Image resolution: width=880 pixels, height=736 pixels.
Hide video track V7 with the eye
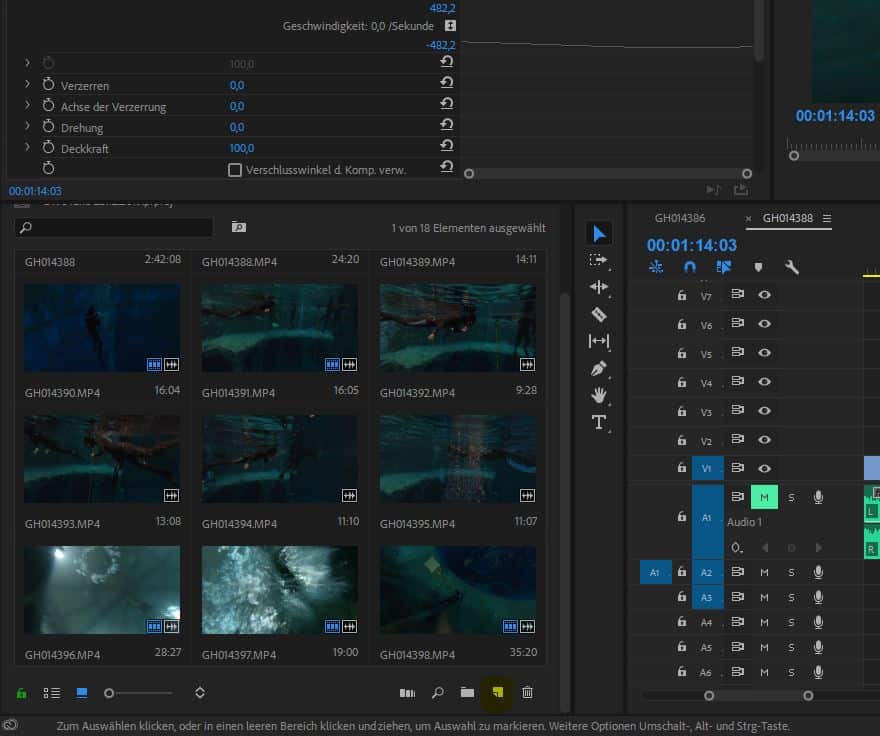tap(764, 295)
